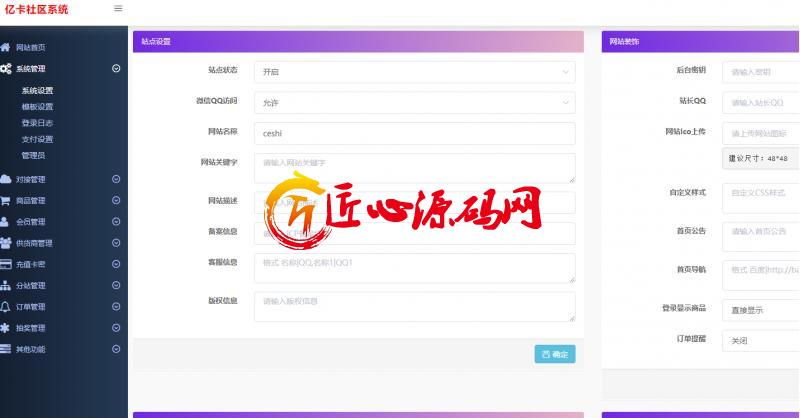Expand the 会员管理 chevron
800x418 pixels.
(116, 222)
